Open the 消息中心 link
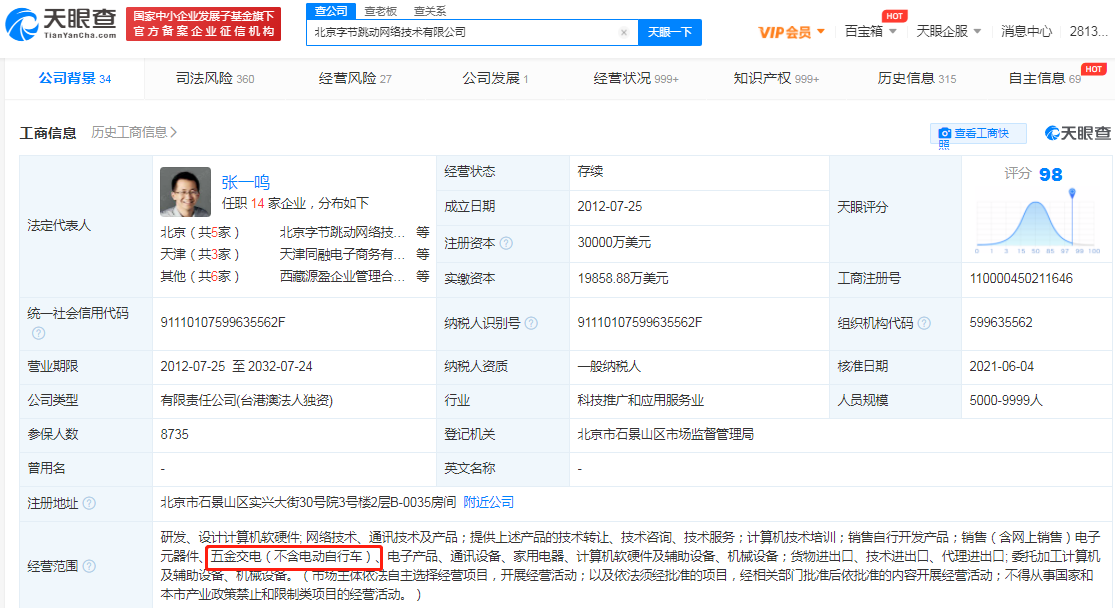Screen dimensions: 1115x608 [x=1026, y=31]
